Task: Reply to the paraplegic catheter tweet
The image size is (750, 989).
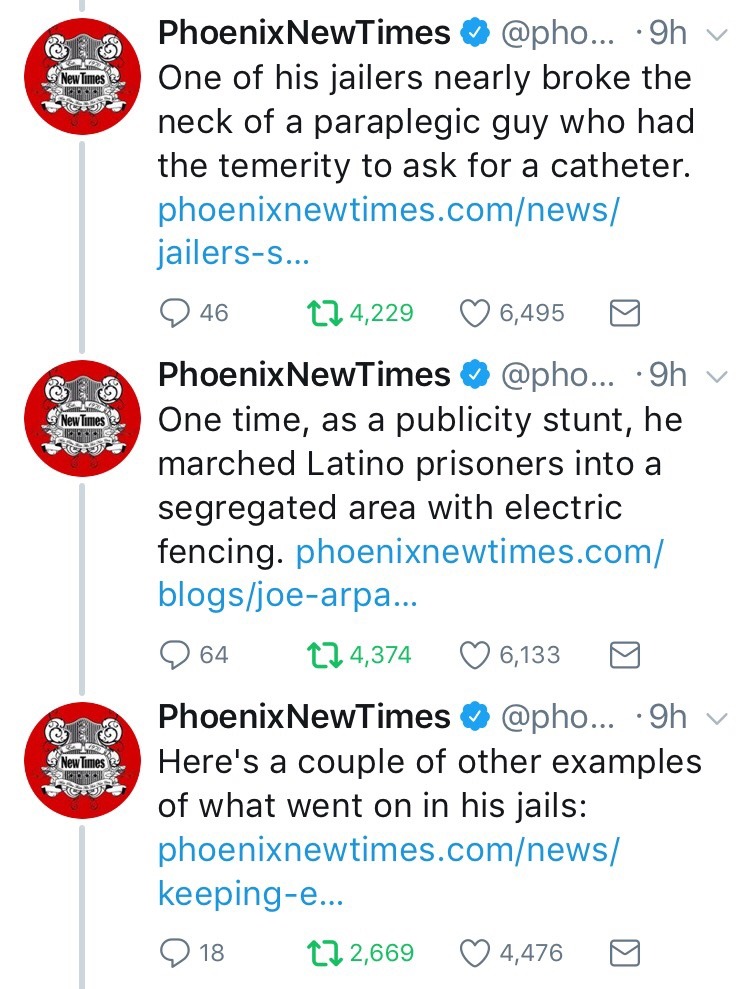Action: 176,313
